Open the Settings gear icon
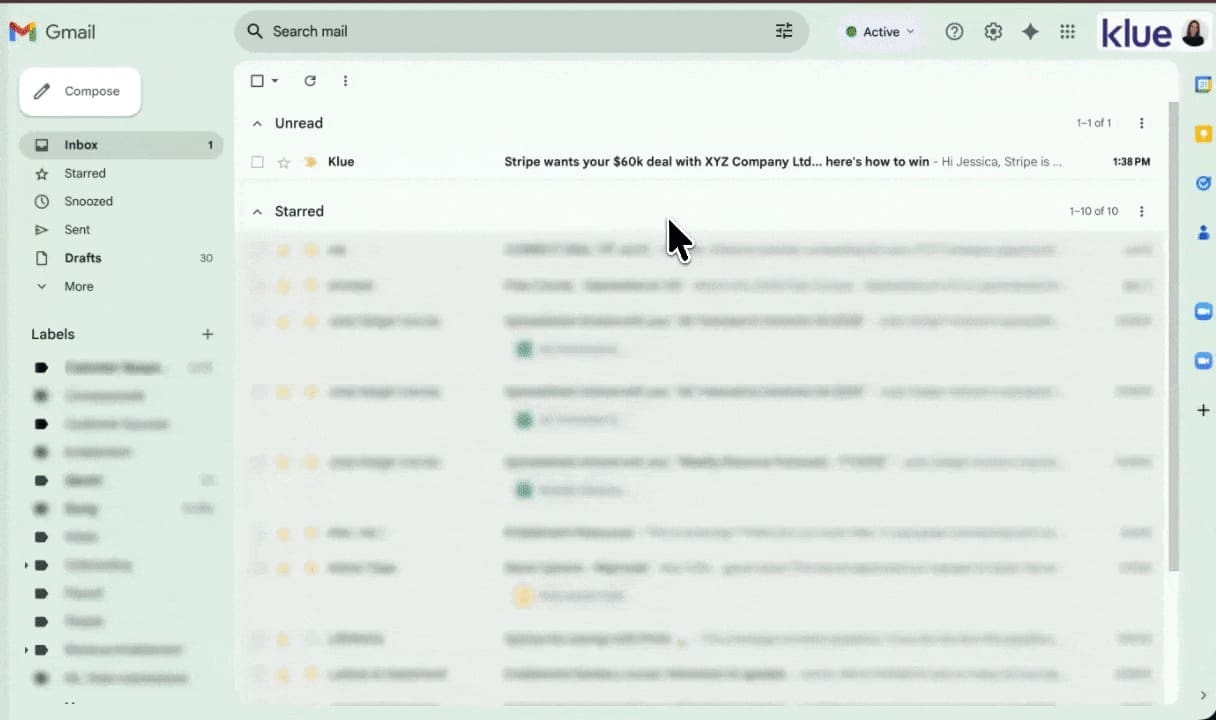This screenshot has height=720, width=1216. (x=992, y=32)
